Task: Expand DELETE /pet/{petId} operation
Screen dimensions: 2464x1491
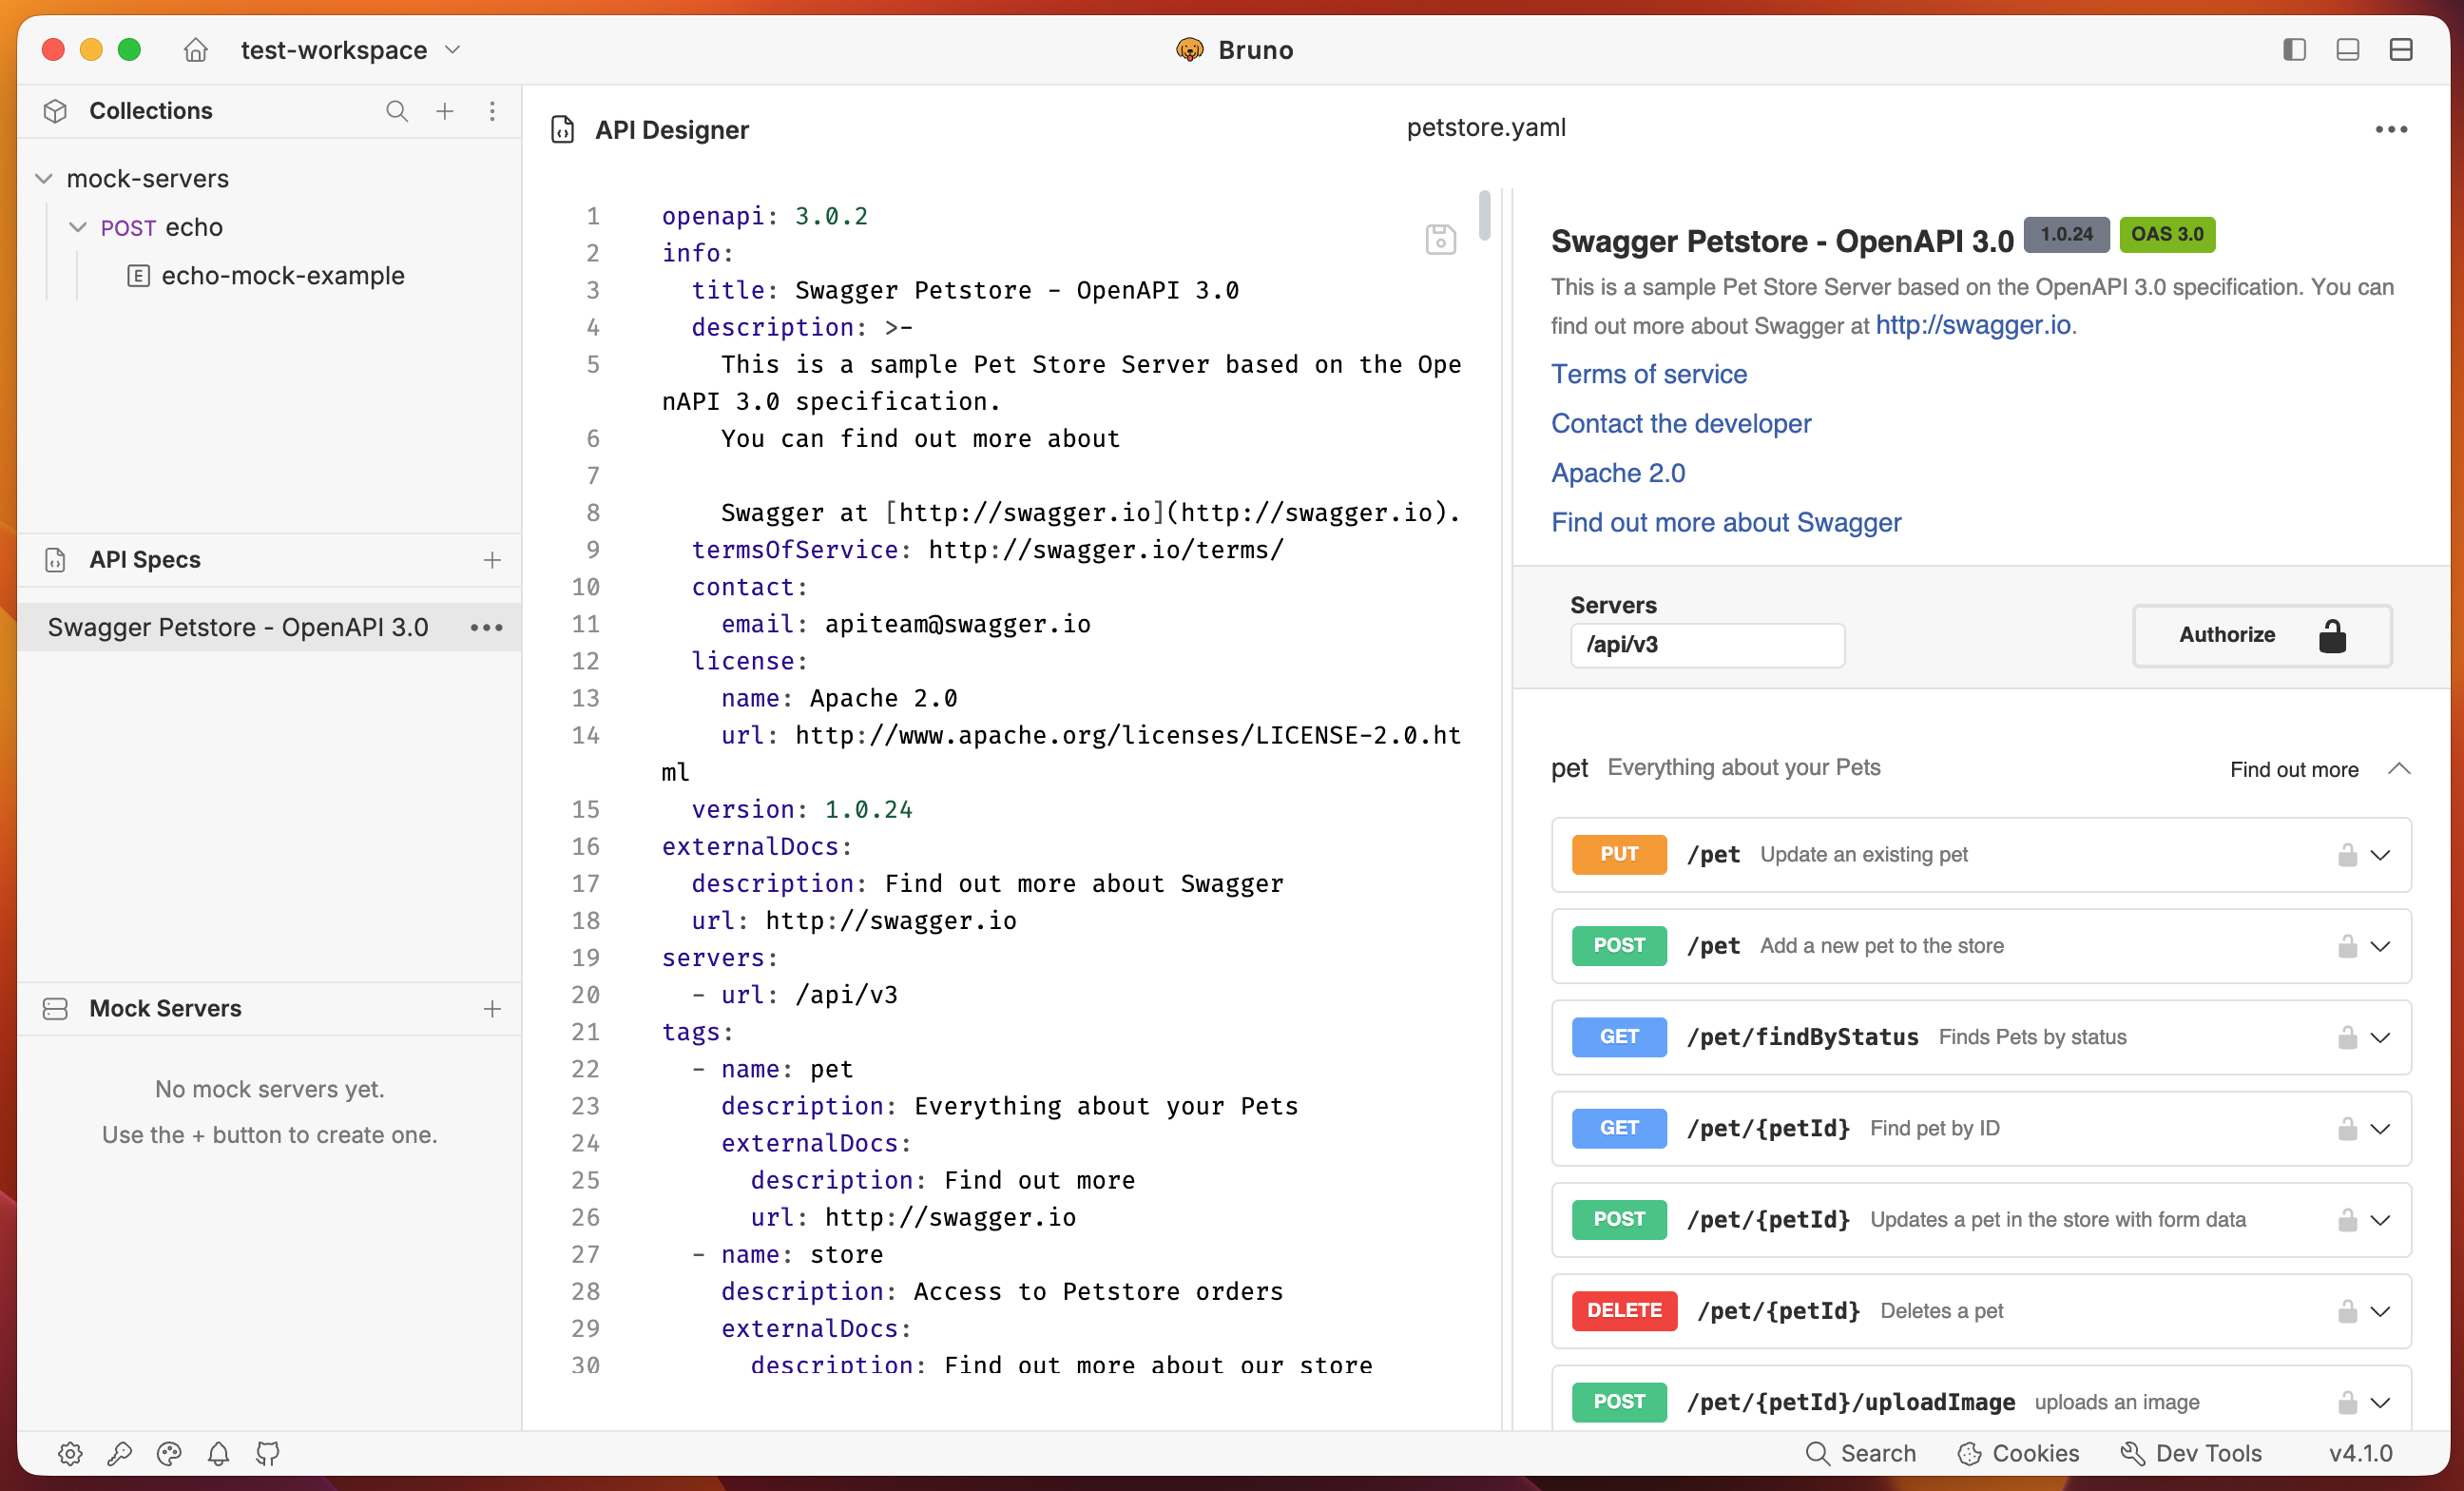Action: pyautogui.click(x=2380, y=1311)
